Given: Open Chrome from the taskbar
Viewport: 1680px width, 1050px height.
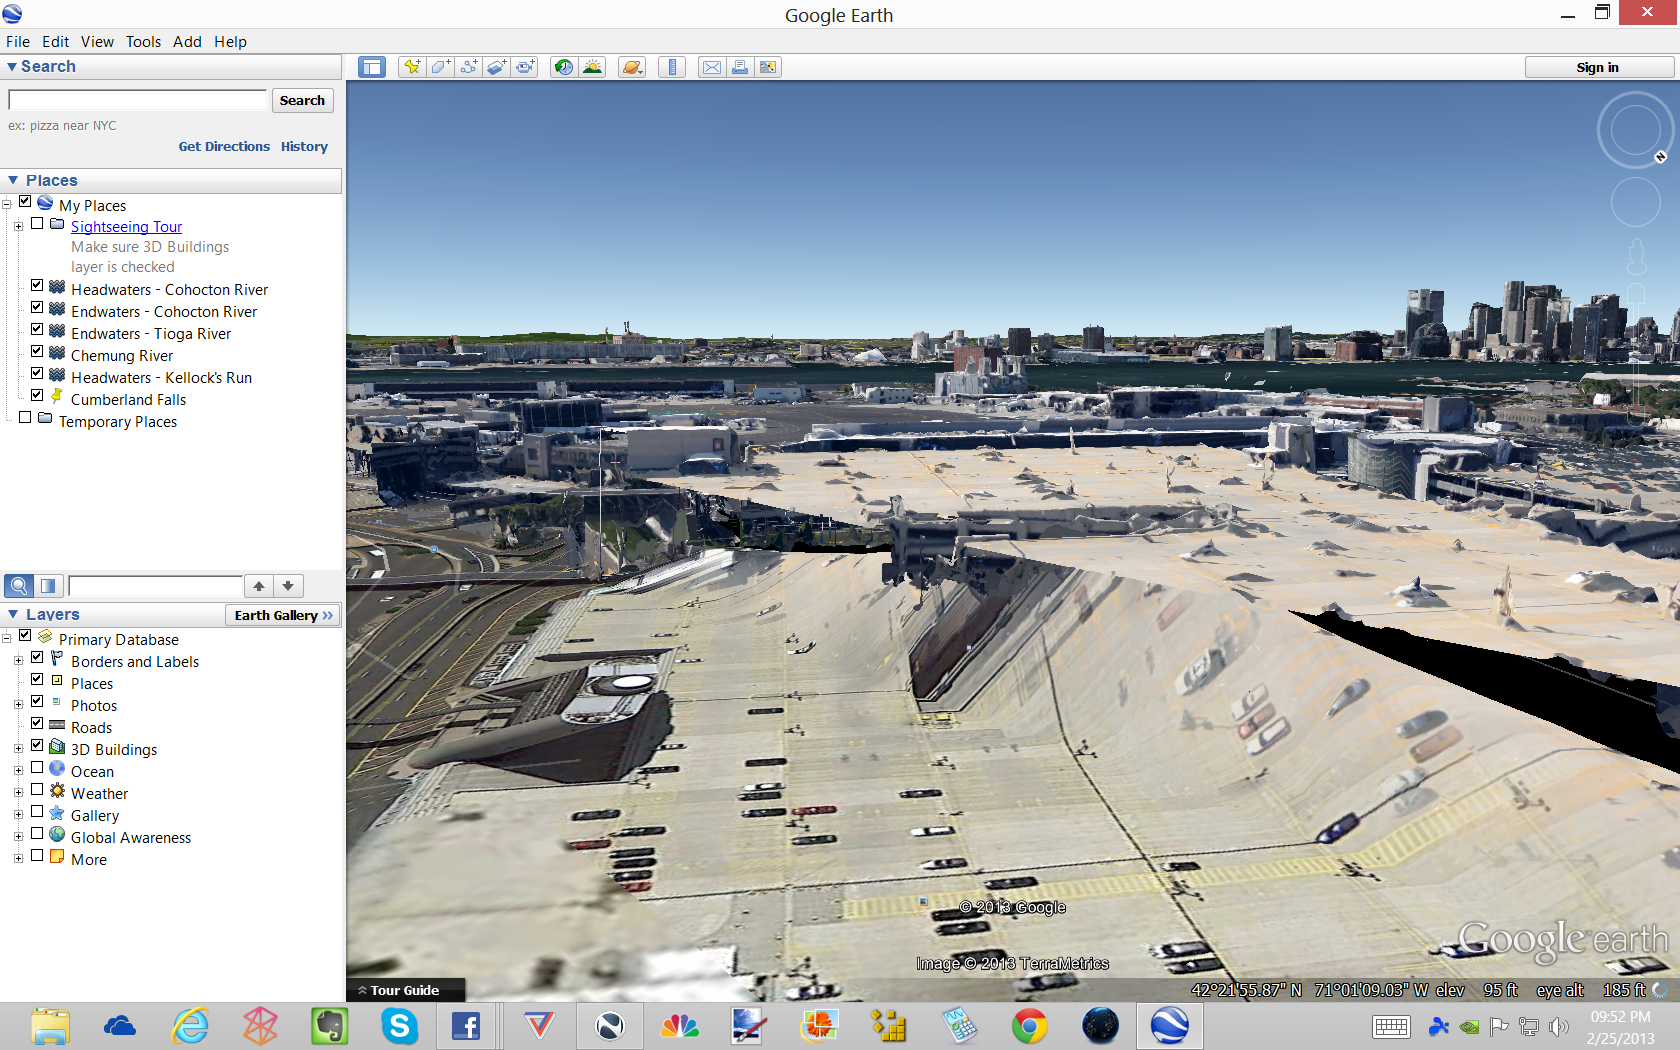Looking at the screenshot, I should tap(1029, 1026).
